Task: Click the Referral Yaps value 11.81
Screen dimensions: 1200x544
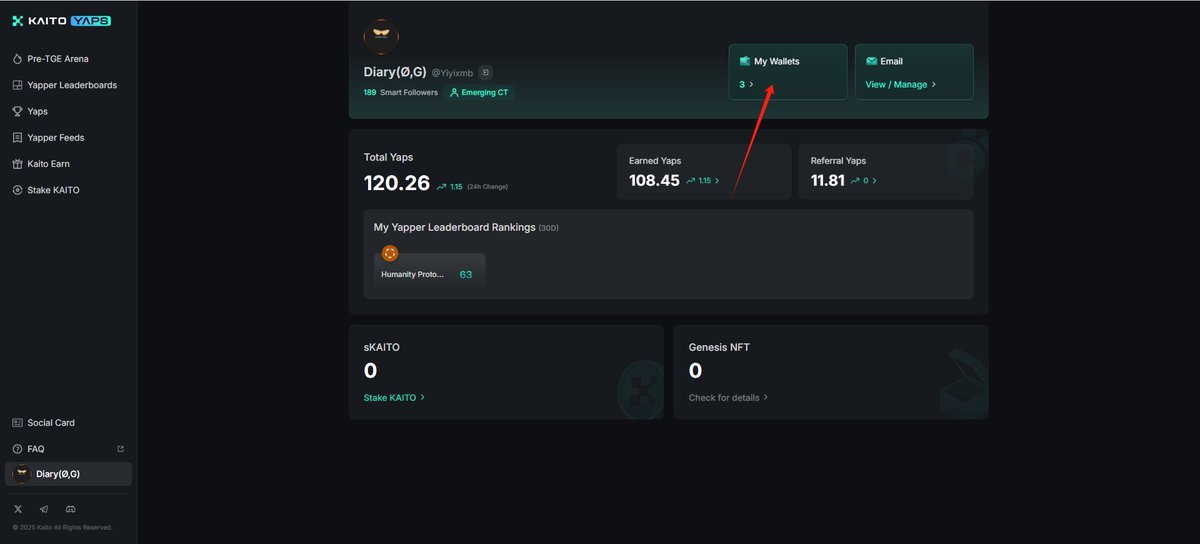Action: pos(828,181)
